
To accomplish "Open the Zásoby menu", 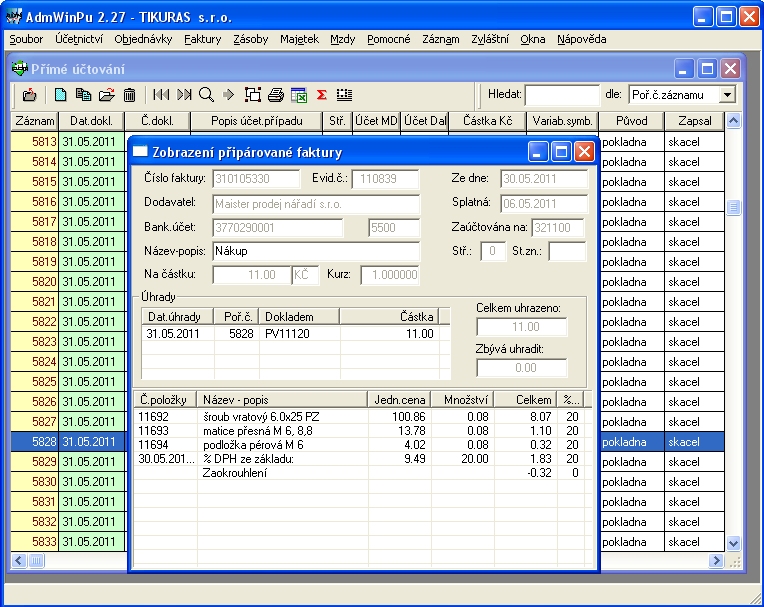I will (250, 39).
